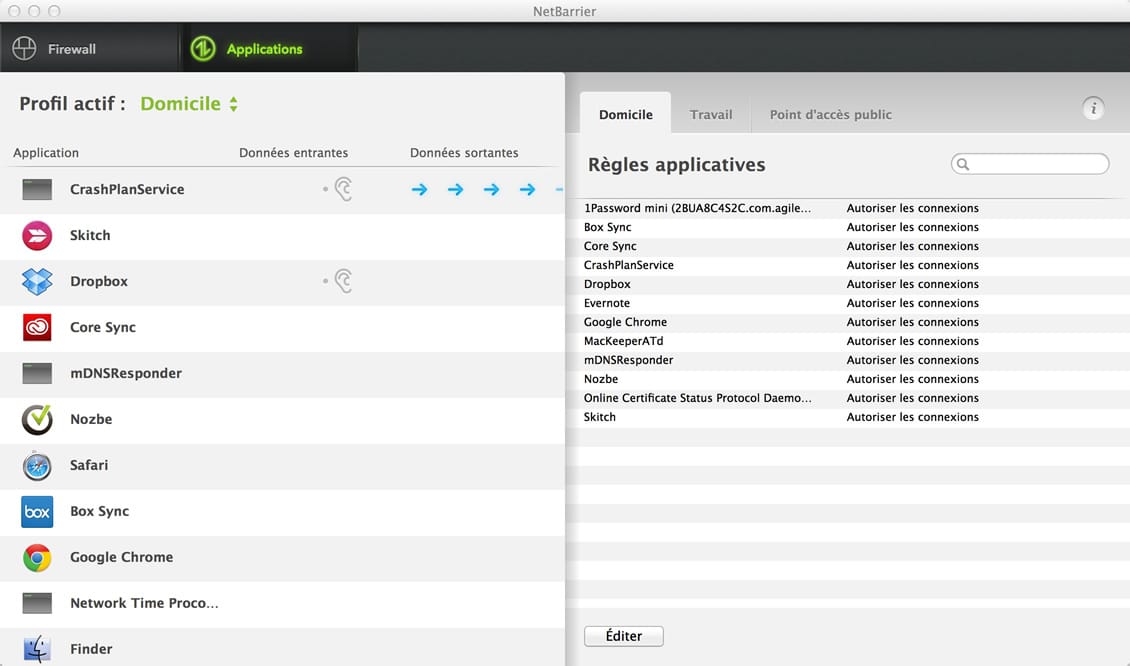The width and height of the screenshot is (1130, 666).
Task: Select the Travail profile tab
Action: tap(711, 114)
